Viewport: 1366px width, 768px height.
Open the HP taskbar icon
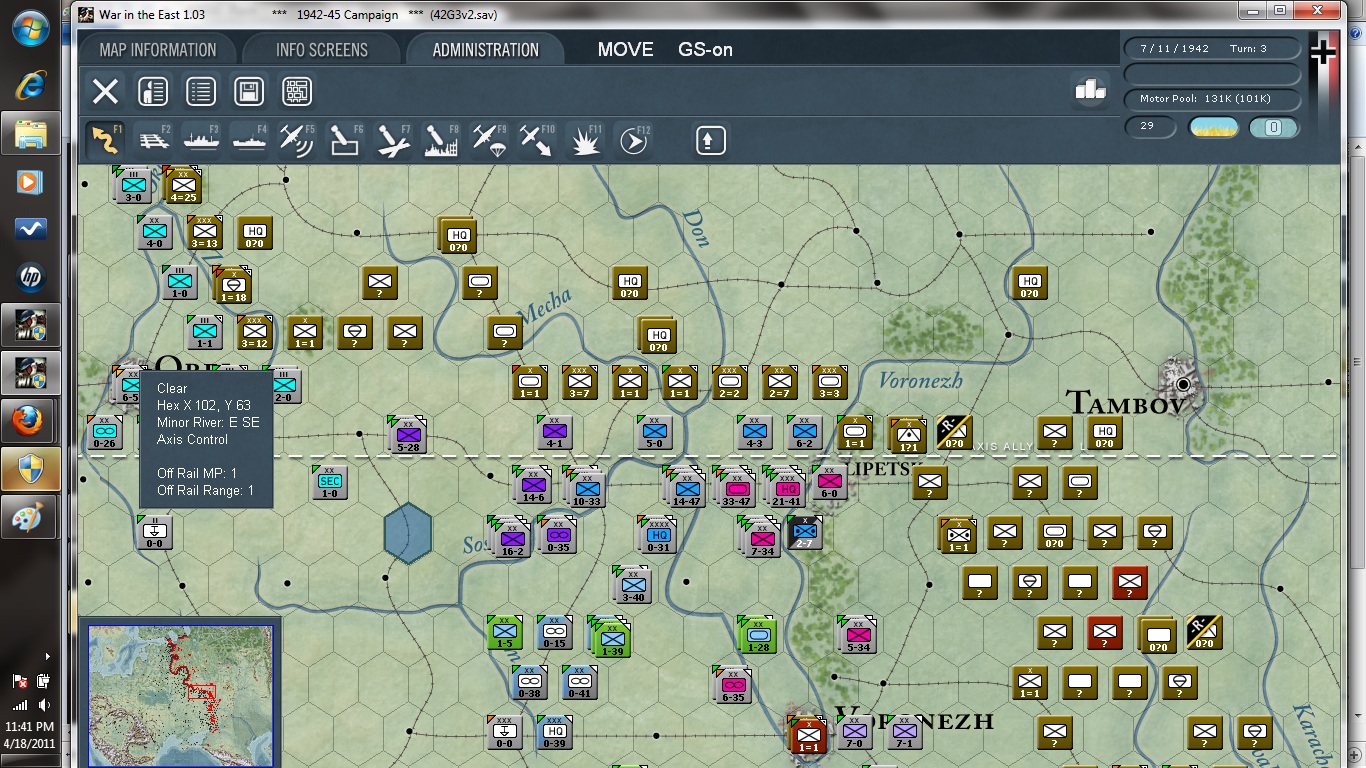click(30, 277)
